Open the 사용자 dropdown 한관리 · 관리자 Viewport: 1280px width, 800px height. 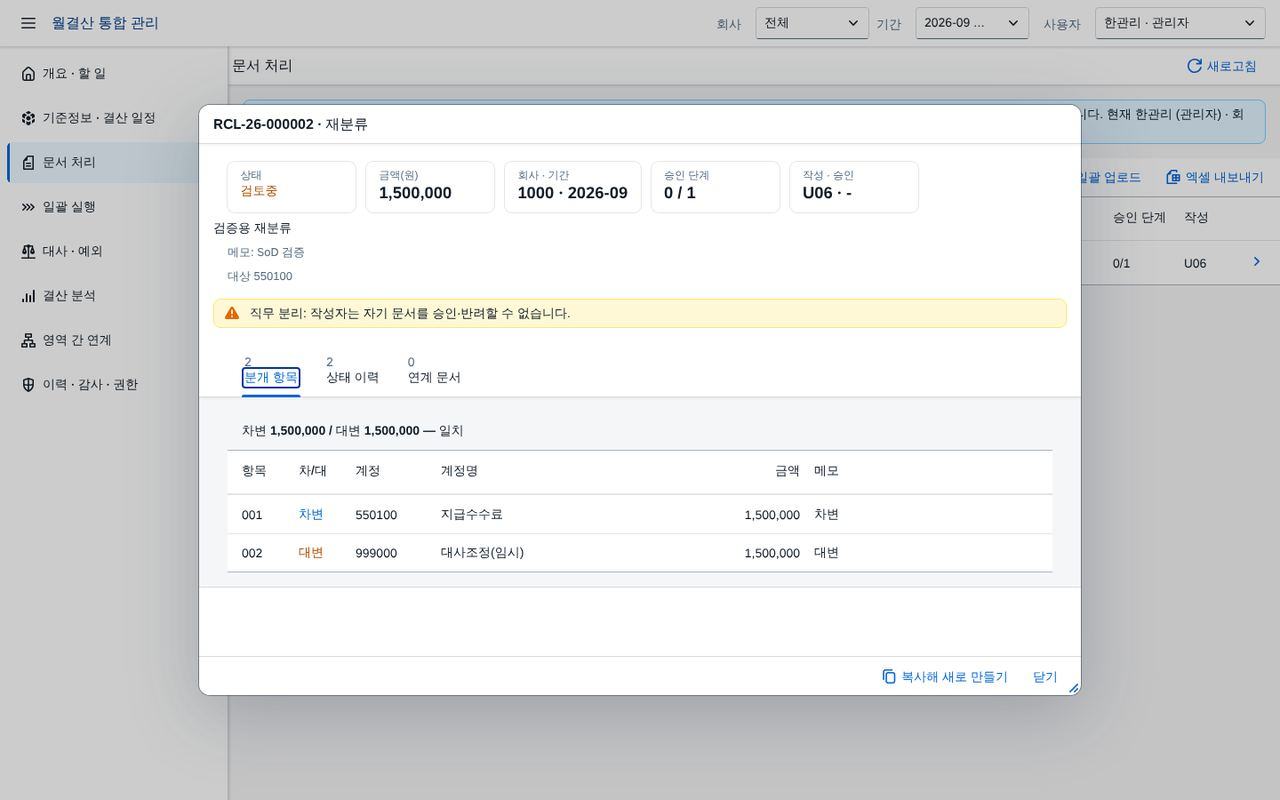click(1180, 23)
